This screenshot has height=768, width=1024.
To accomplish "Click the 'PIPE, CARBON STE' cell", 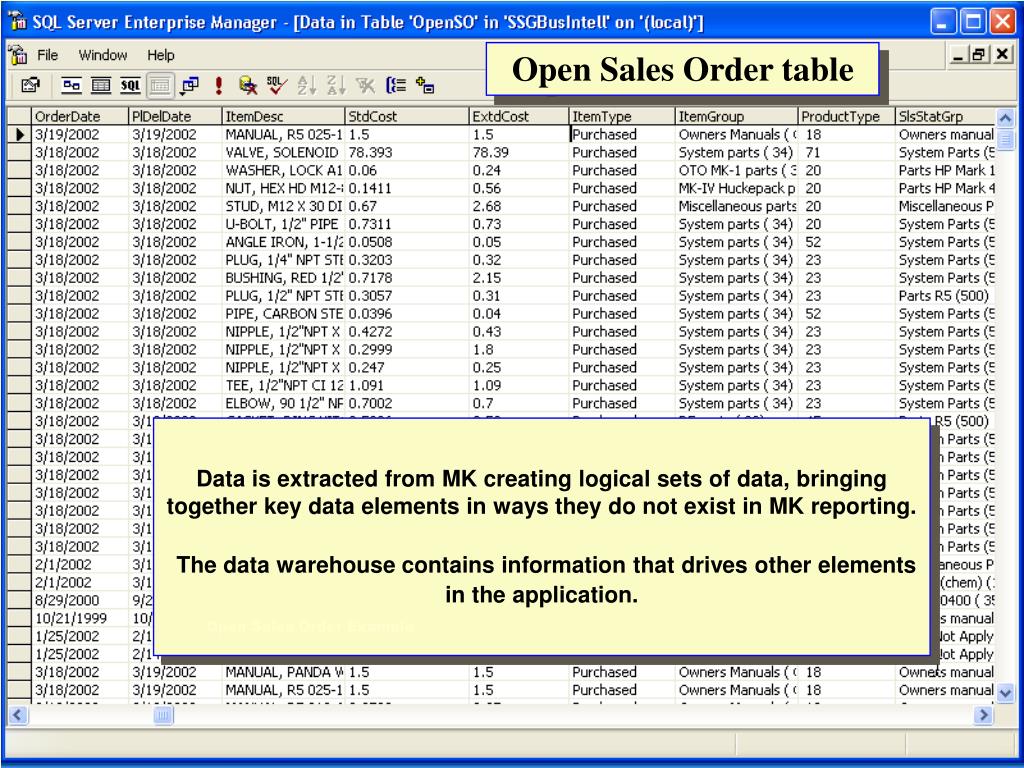I will coord(283,313).
